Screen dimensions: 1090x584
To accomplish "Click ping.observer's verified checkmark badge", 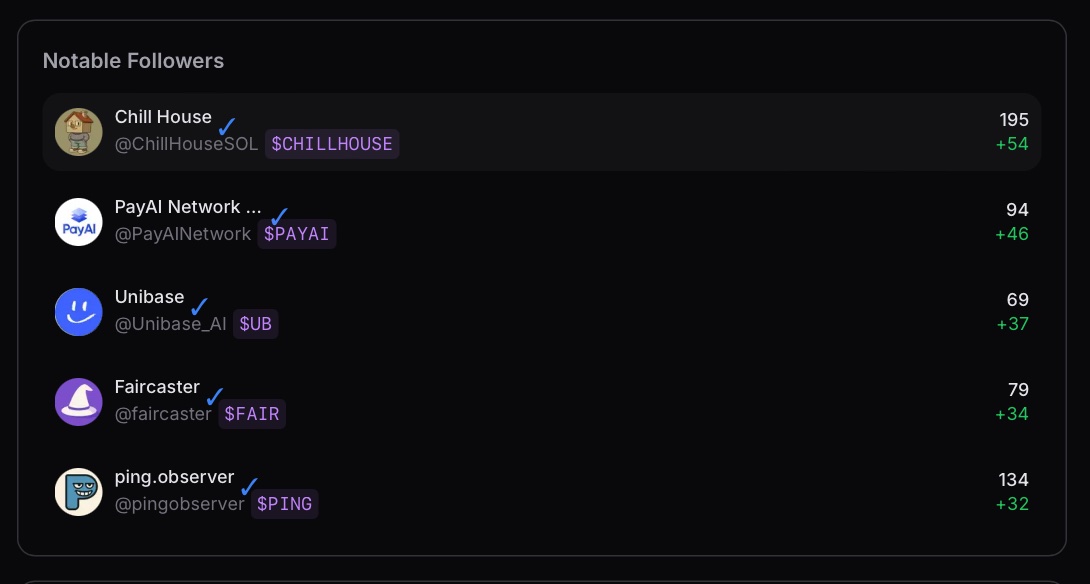I will (249, 487).
